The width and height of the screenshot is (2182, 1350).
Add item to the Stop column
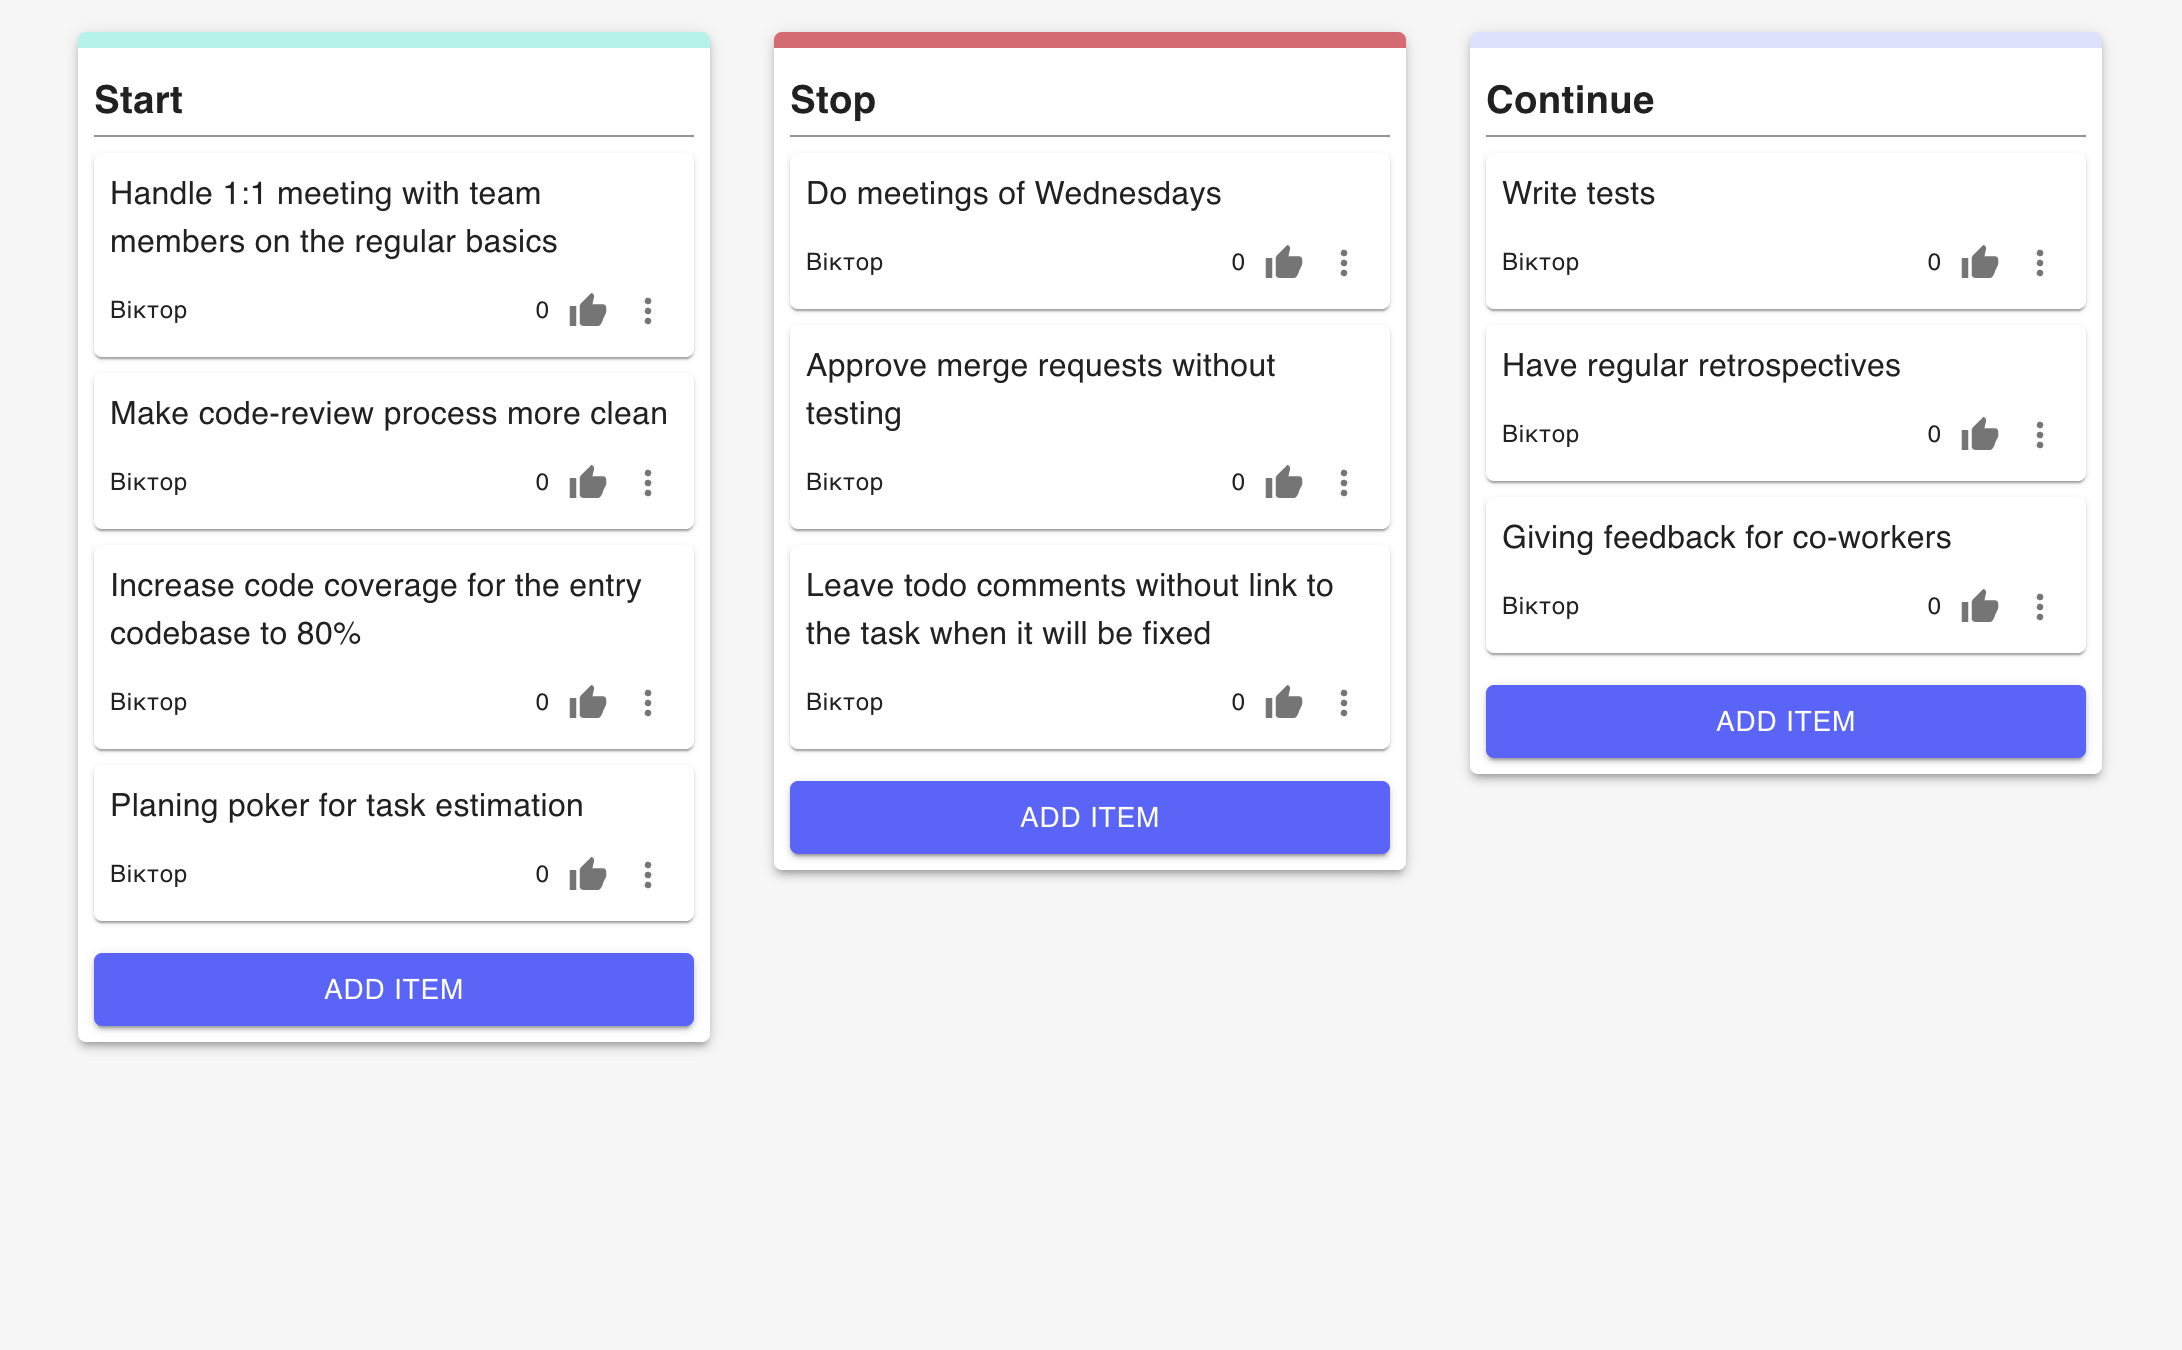tap(1090, 817)
